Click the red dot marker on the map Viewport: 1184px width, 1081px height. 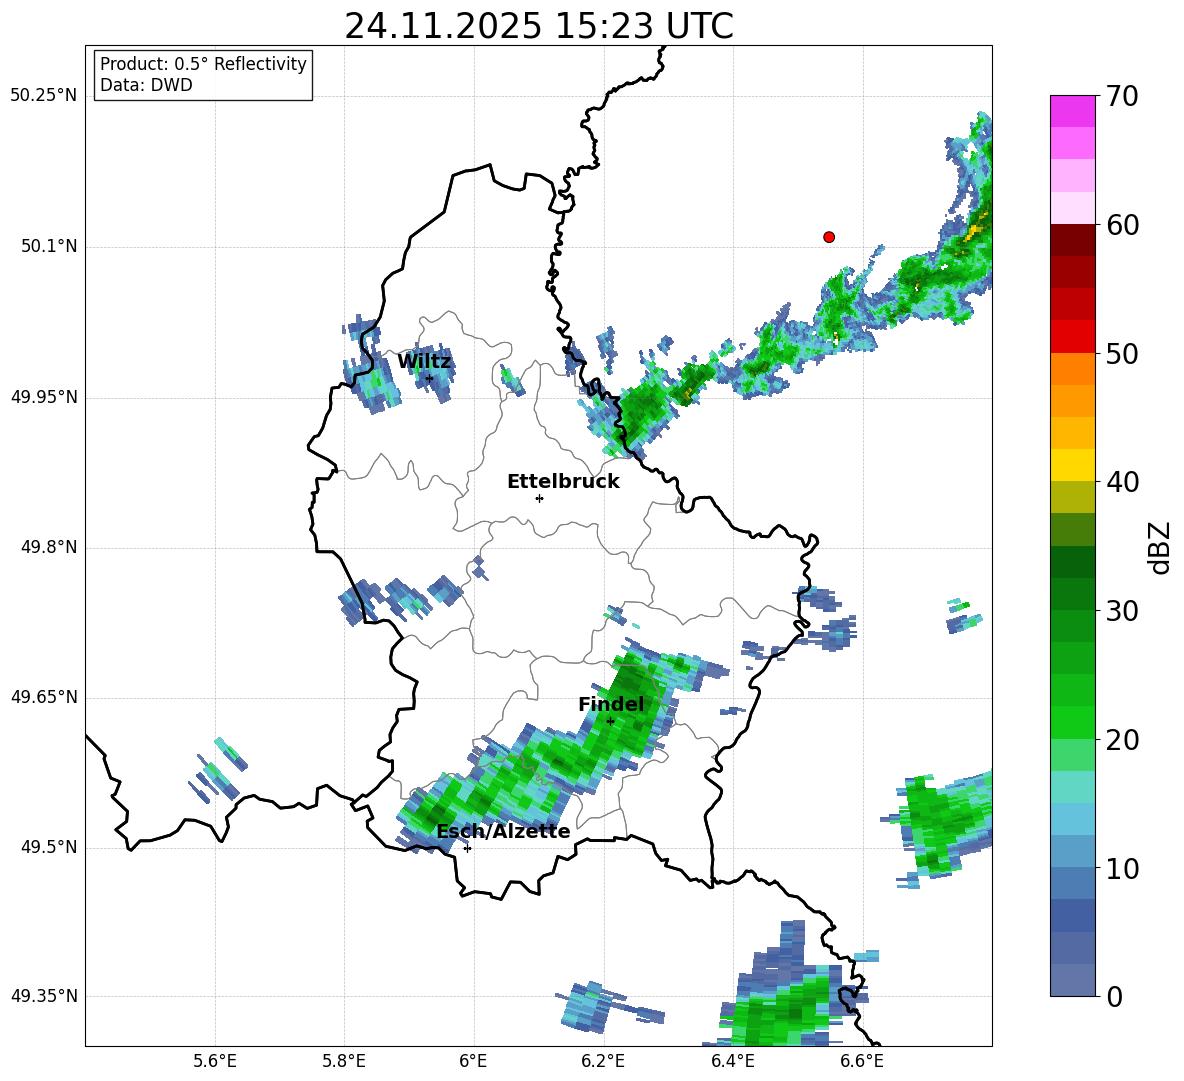[829, 237]
